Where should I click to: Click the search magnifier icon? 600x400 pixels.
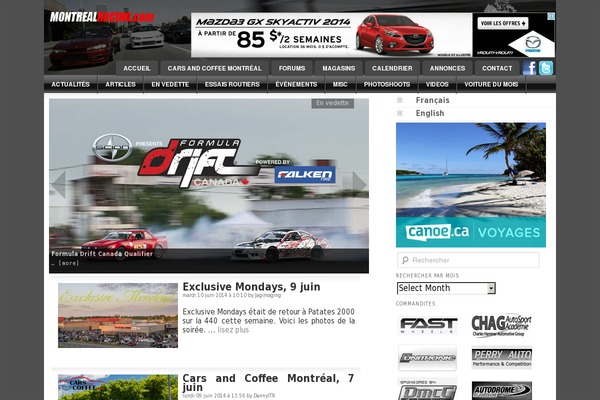pos(405,260)
